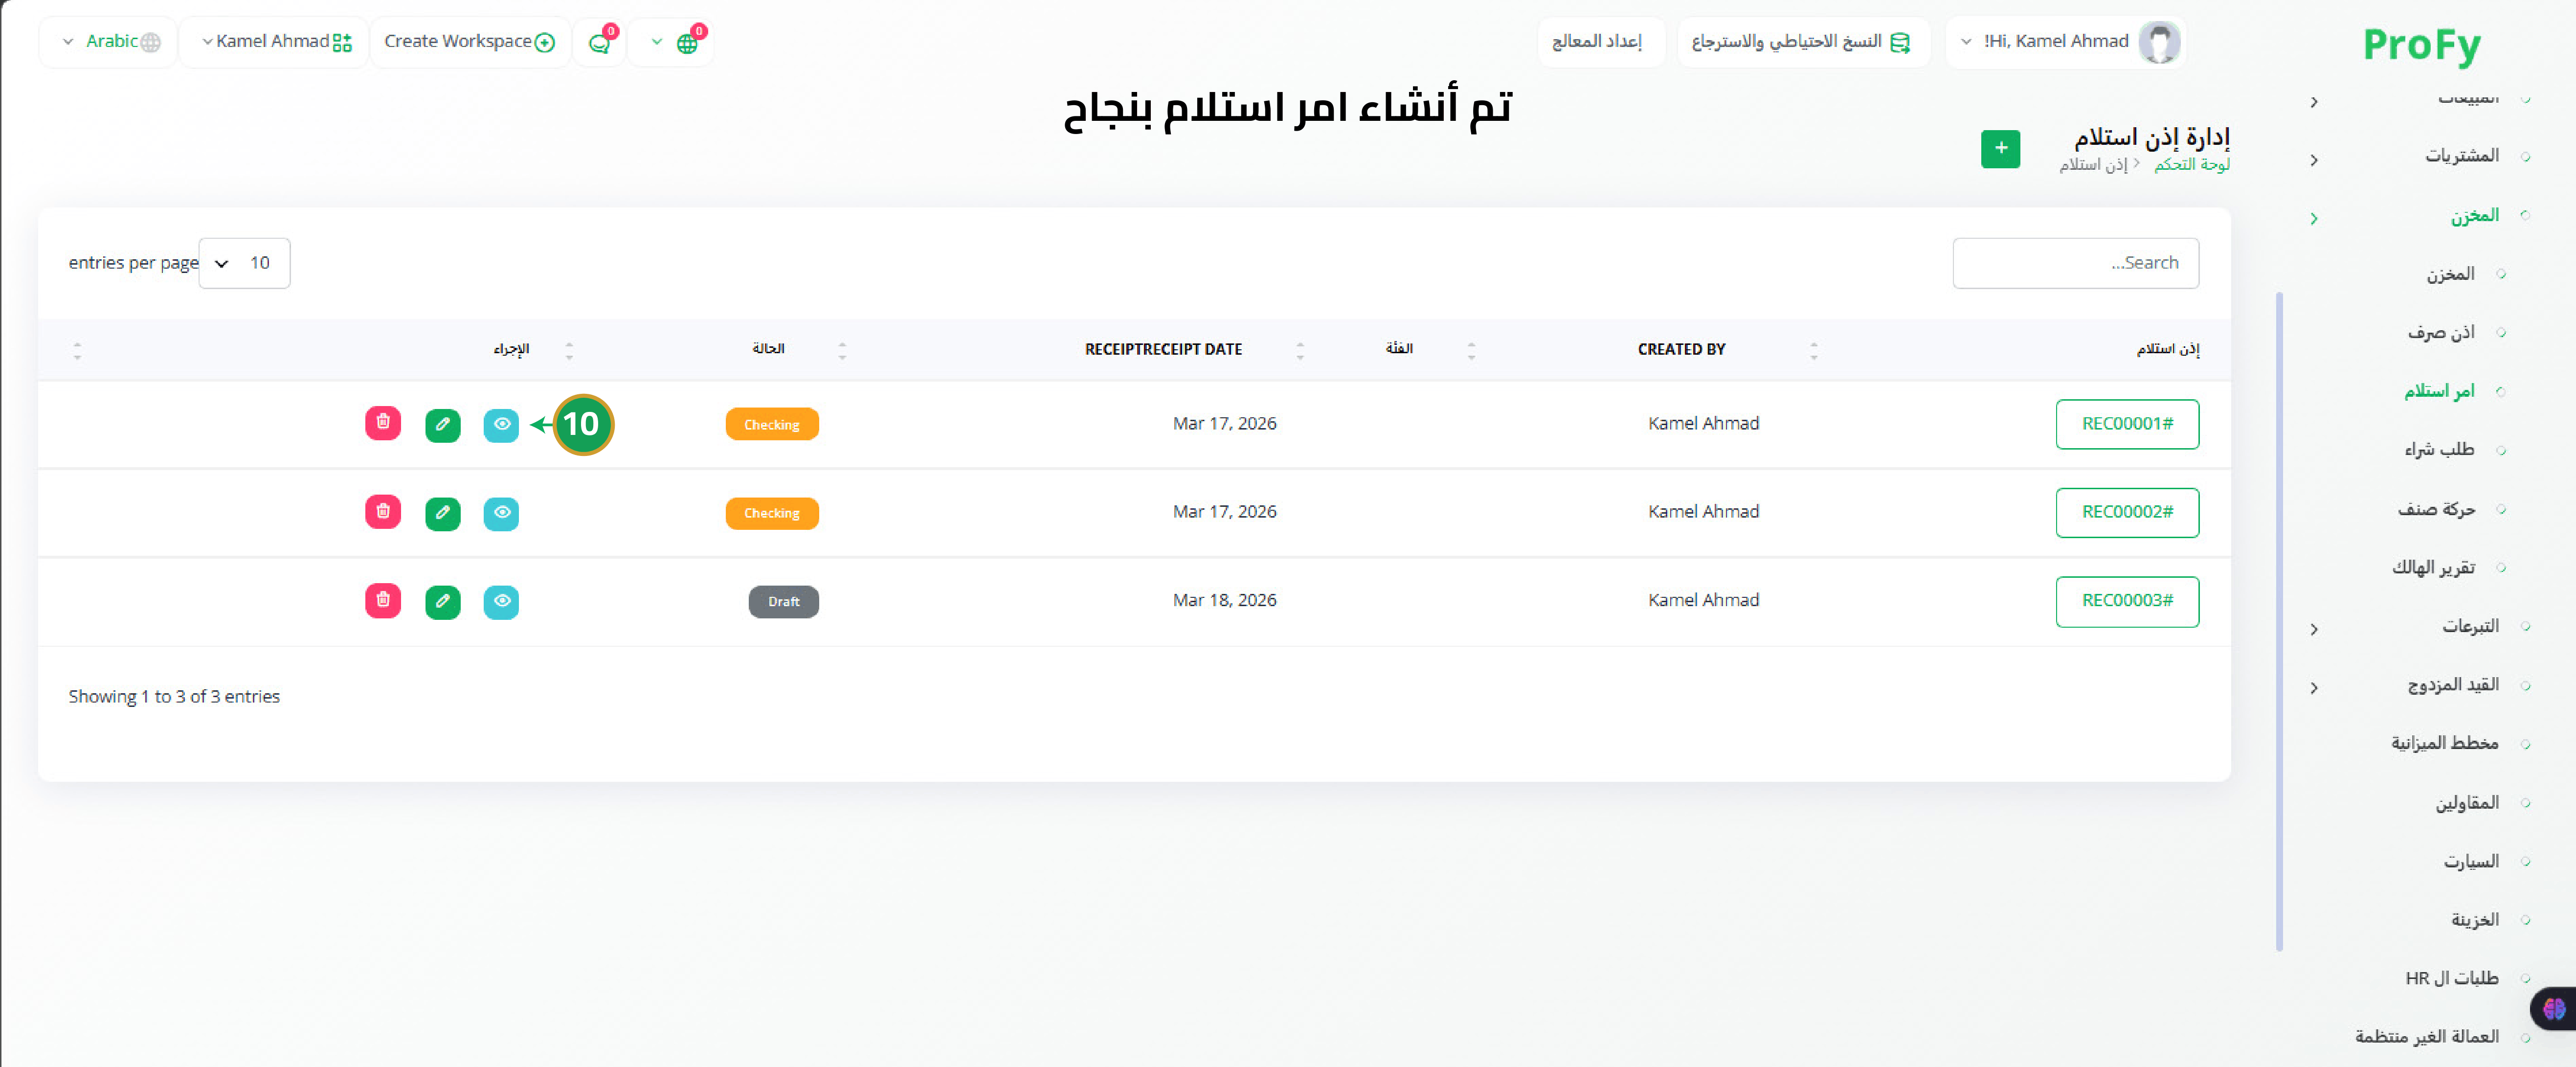Open the chat messages icon in header
The image size is (2576, 1067).
click(599, 42)
